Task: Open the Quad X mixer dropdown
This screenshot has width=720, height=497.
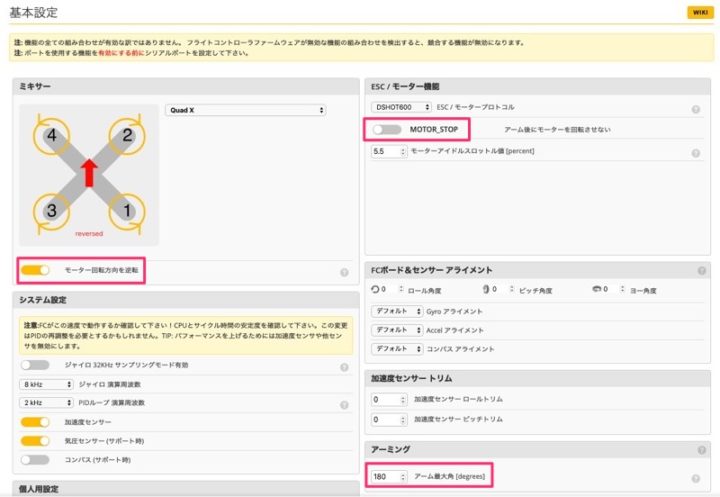Action: pyautogui.click(x=245, y=110)
